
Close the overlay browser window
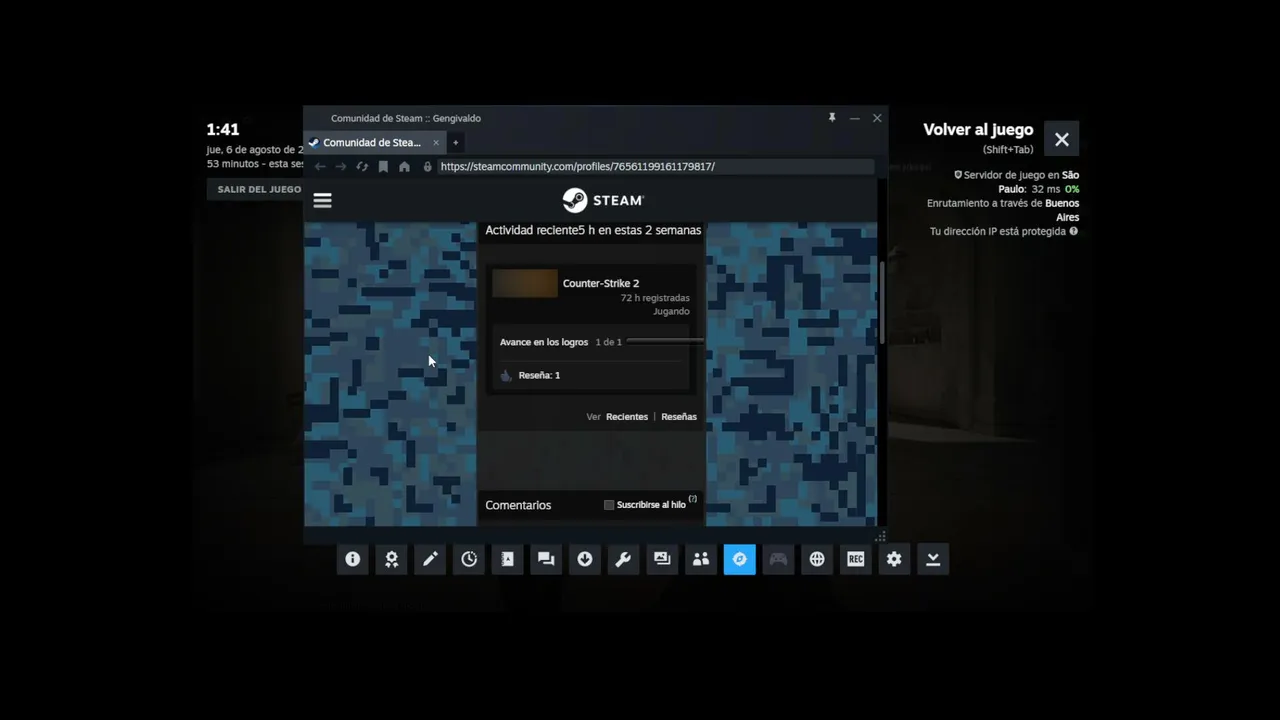(x=877, y=118)
